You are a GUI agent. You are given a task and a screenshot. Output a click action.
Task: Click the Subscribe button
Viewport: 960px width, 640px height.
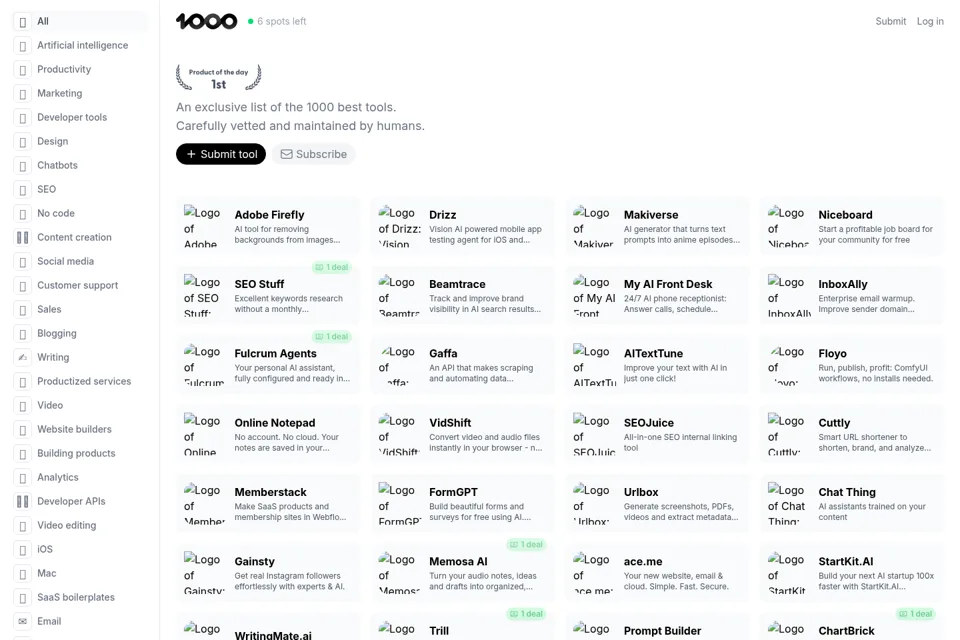pyautogui.click(x=313, y=154)
